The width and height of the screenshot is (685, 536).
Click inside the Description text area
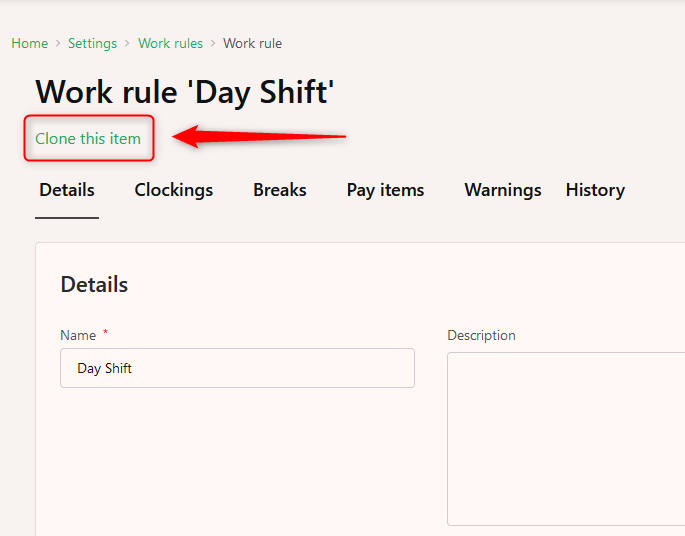[566, 439]
